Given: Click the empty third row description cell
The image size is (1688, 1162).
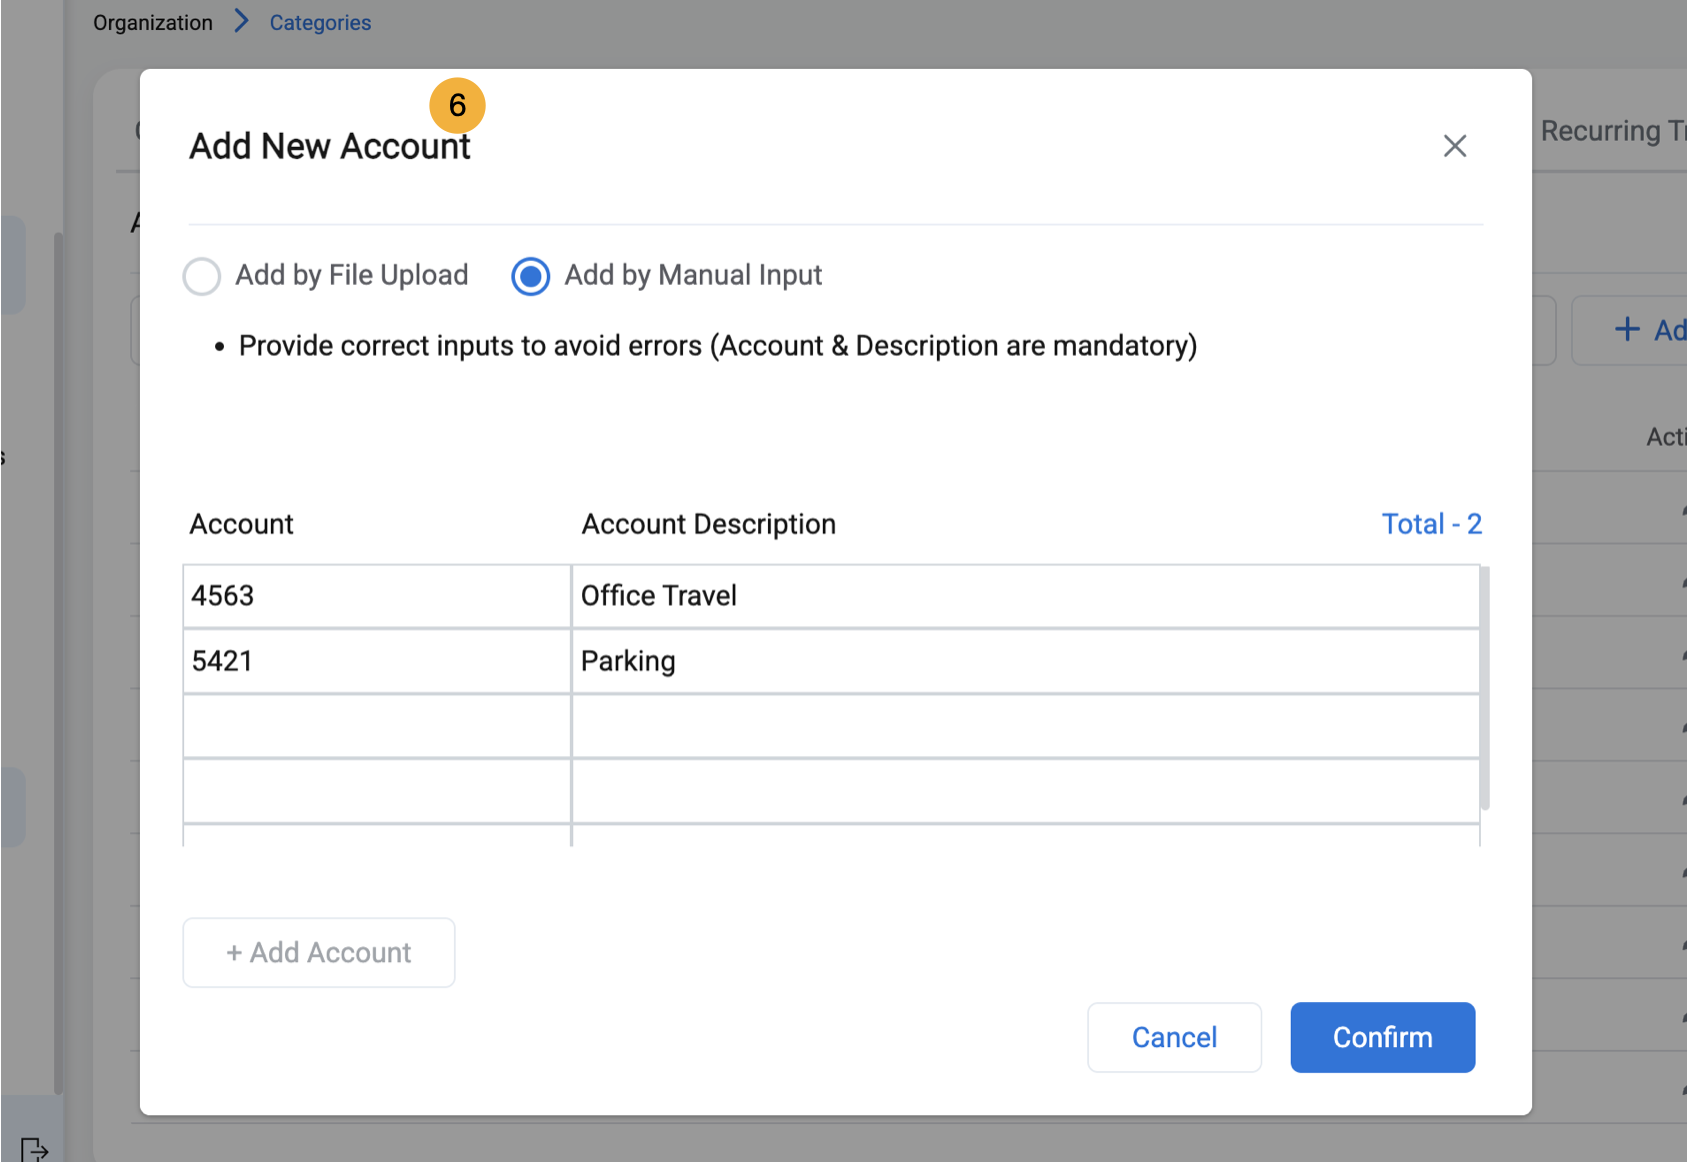Looking at the screenshot, I should pos(1024,726).
